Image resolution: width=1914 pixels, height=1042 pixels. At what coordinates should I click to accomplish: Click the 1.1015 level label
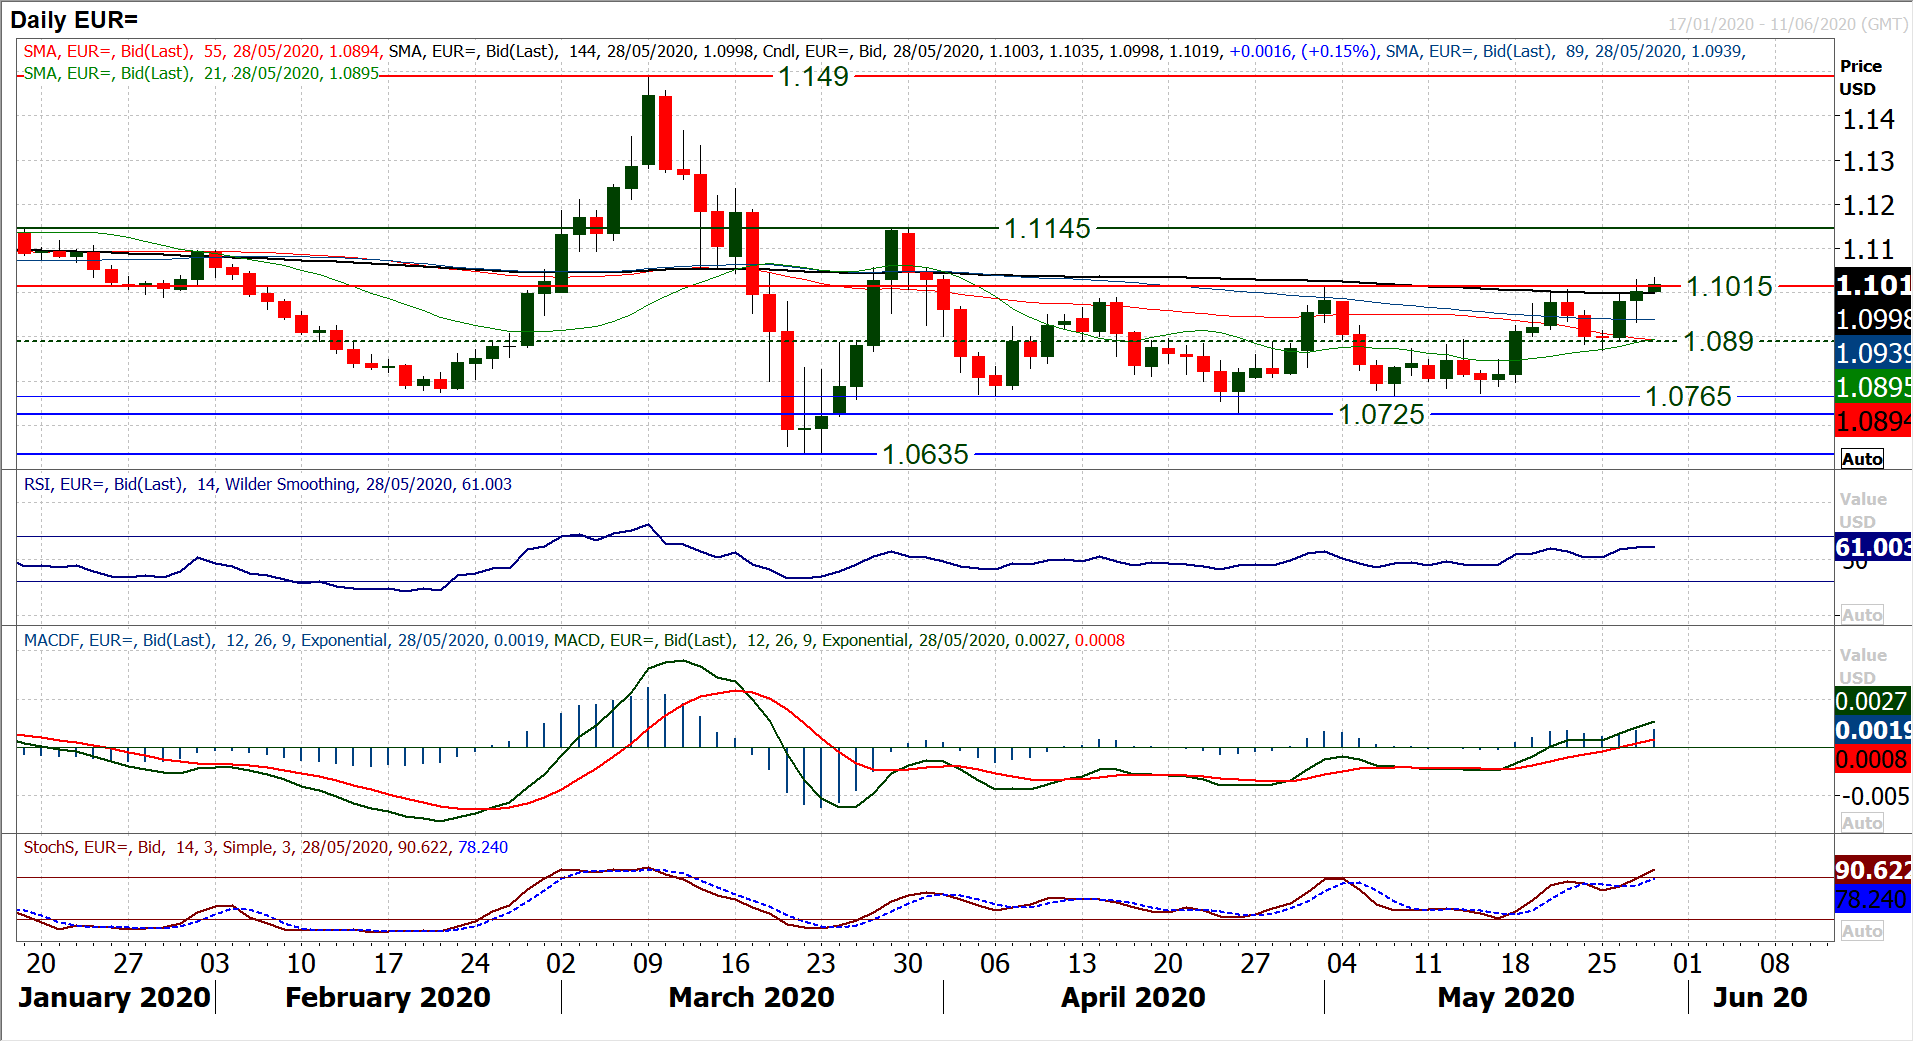(1728, 287)
